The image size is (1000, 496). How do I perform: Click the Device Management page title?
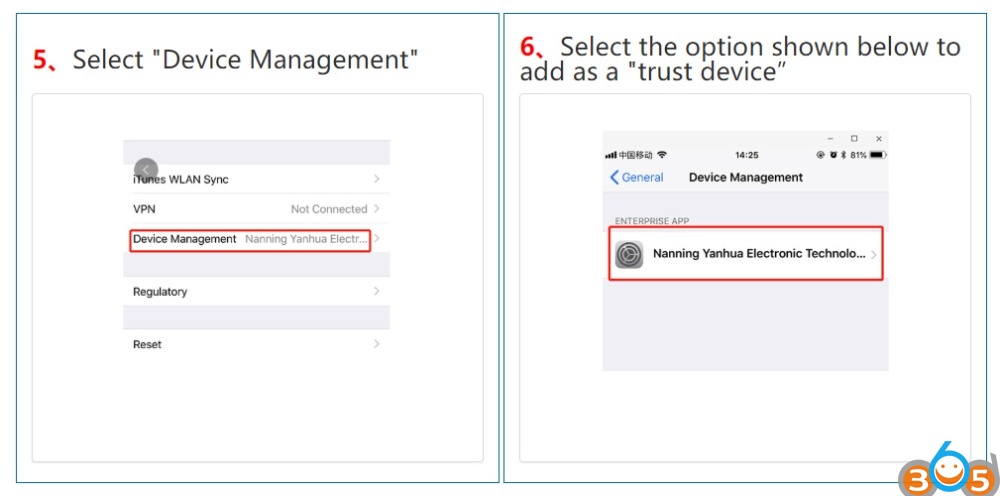point(746,177)
